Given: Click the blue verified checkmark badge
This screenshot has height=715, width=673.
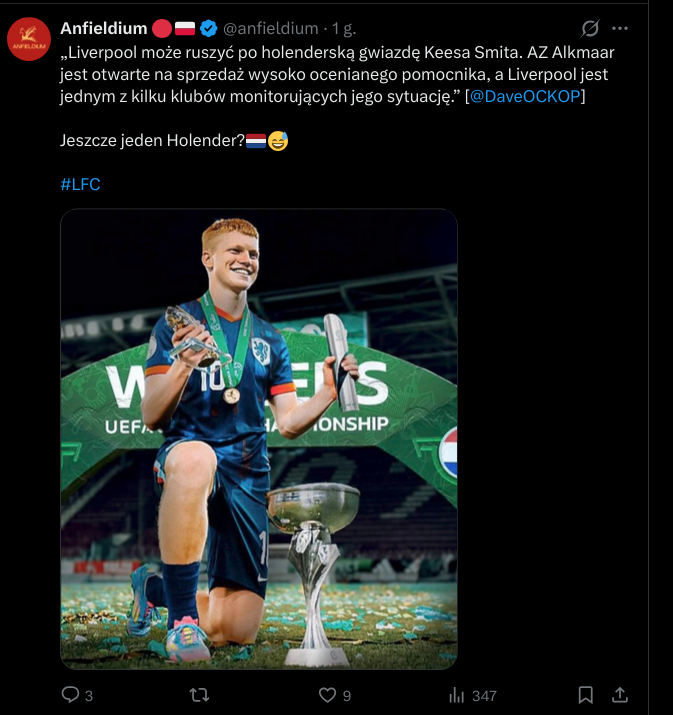Looking at the screenshot, I should tap(209, 28).
